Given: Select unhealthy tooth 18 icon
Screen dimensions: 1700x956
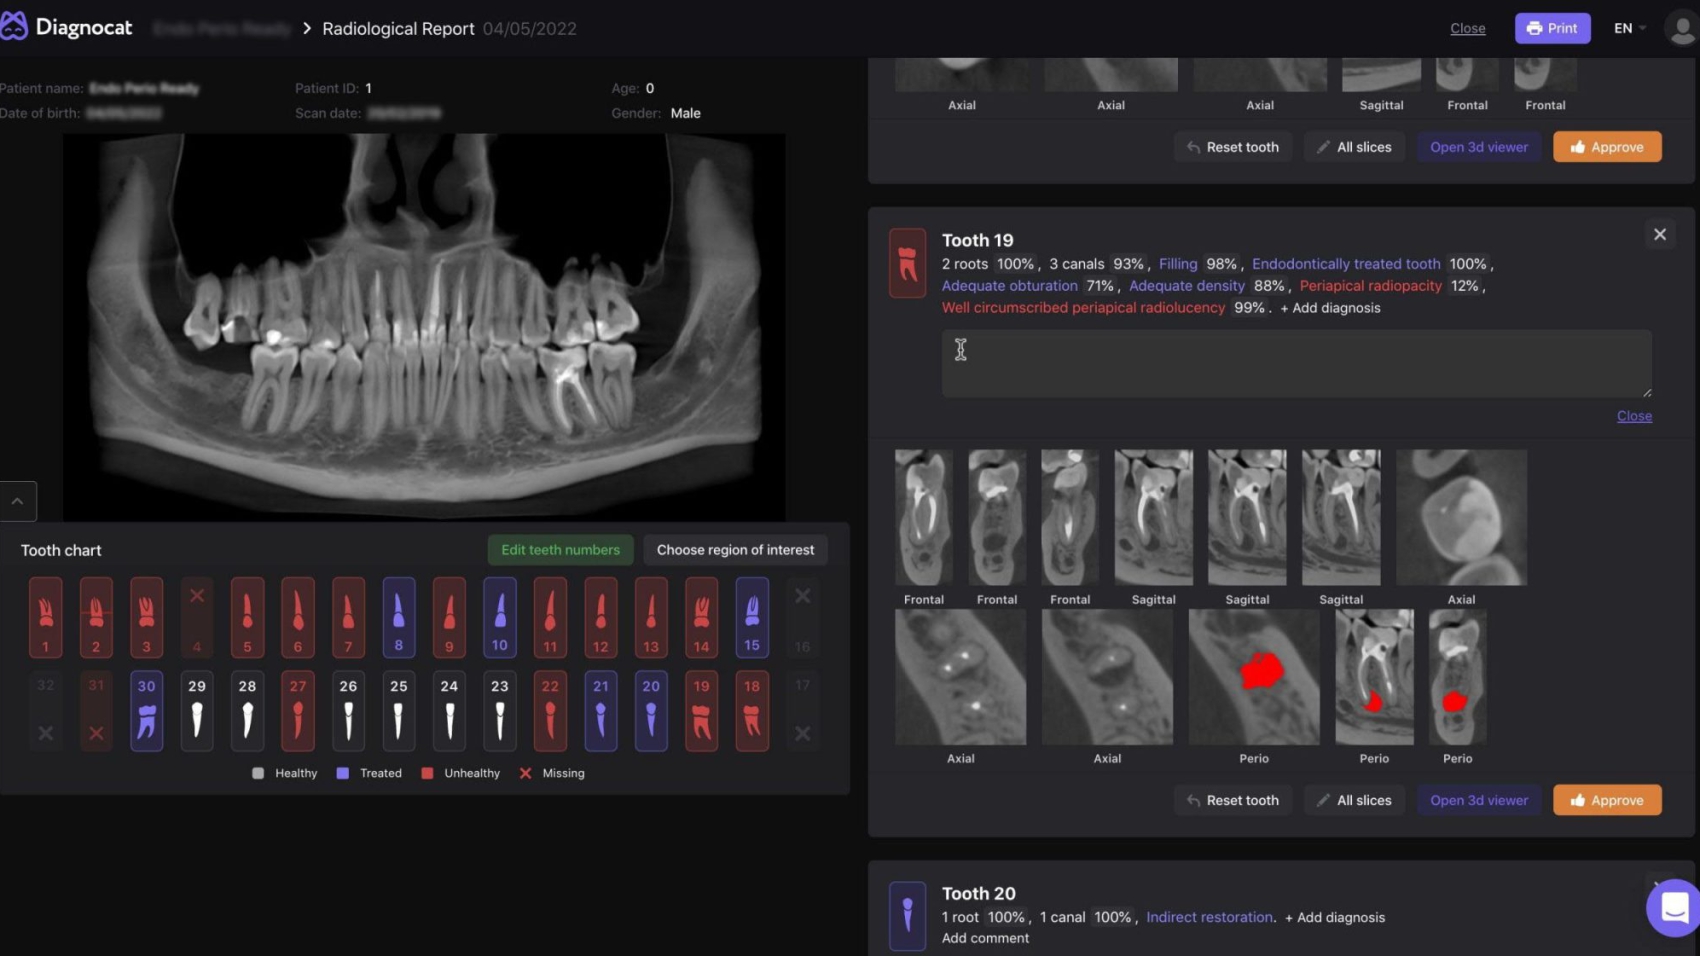Looking at the screenshot, I should click(x=752, y=711).
